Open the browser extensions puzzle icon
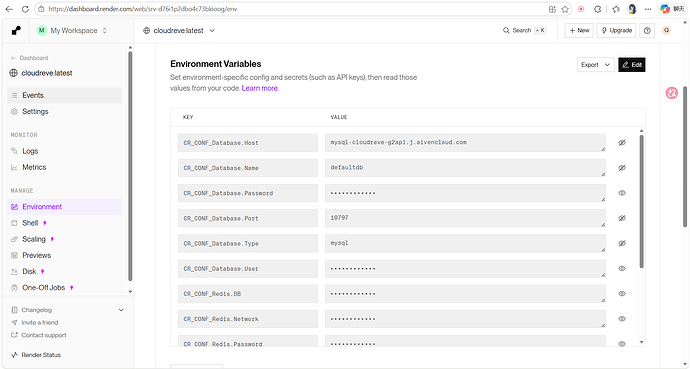Image resolution: width=690 pixels, height=369 pixels. 598,9
